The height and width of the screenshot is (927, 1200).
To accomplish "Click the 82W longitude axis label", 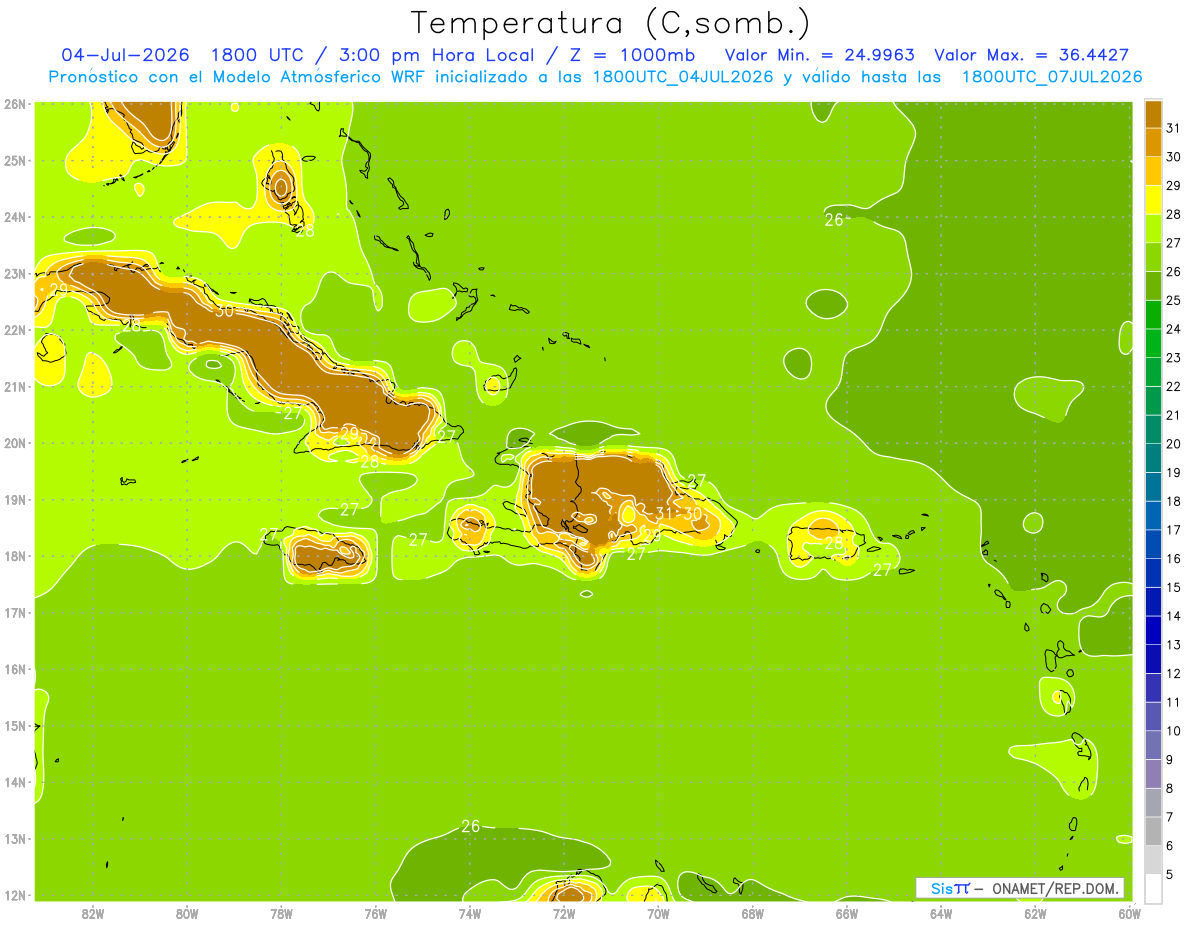I will [93, 913].
